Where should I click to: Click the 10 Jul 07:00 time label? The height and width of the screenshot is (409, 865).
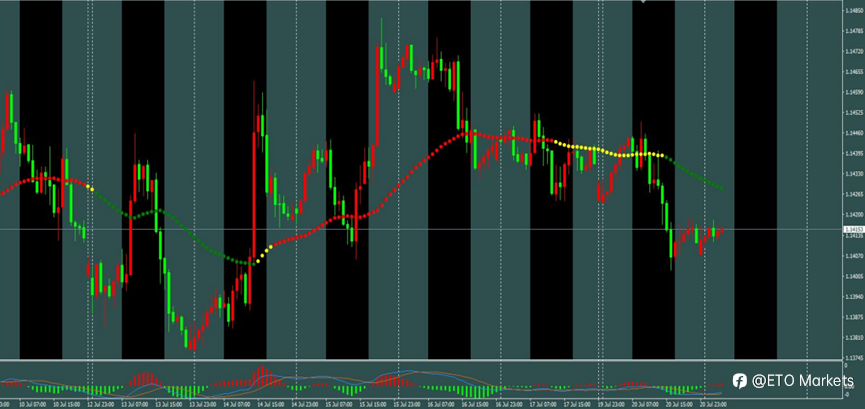[33, 405]
